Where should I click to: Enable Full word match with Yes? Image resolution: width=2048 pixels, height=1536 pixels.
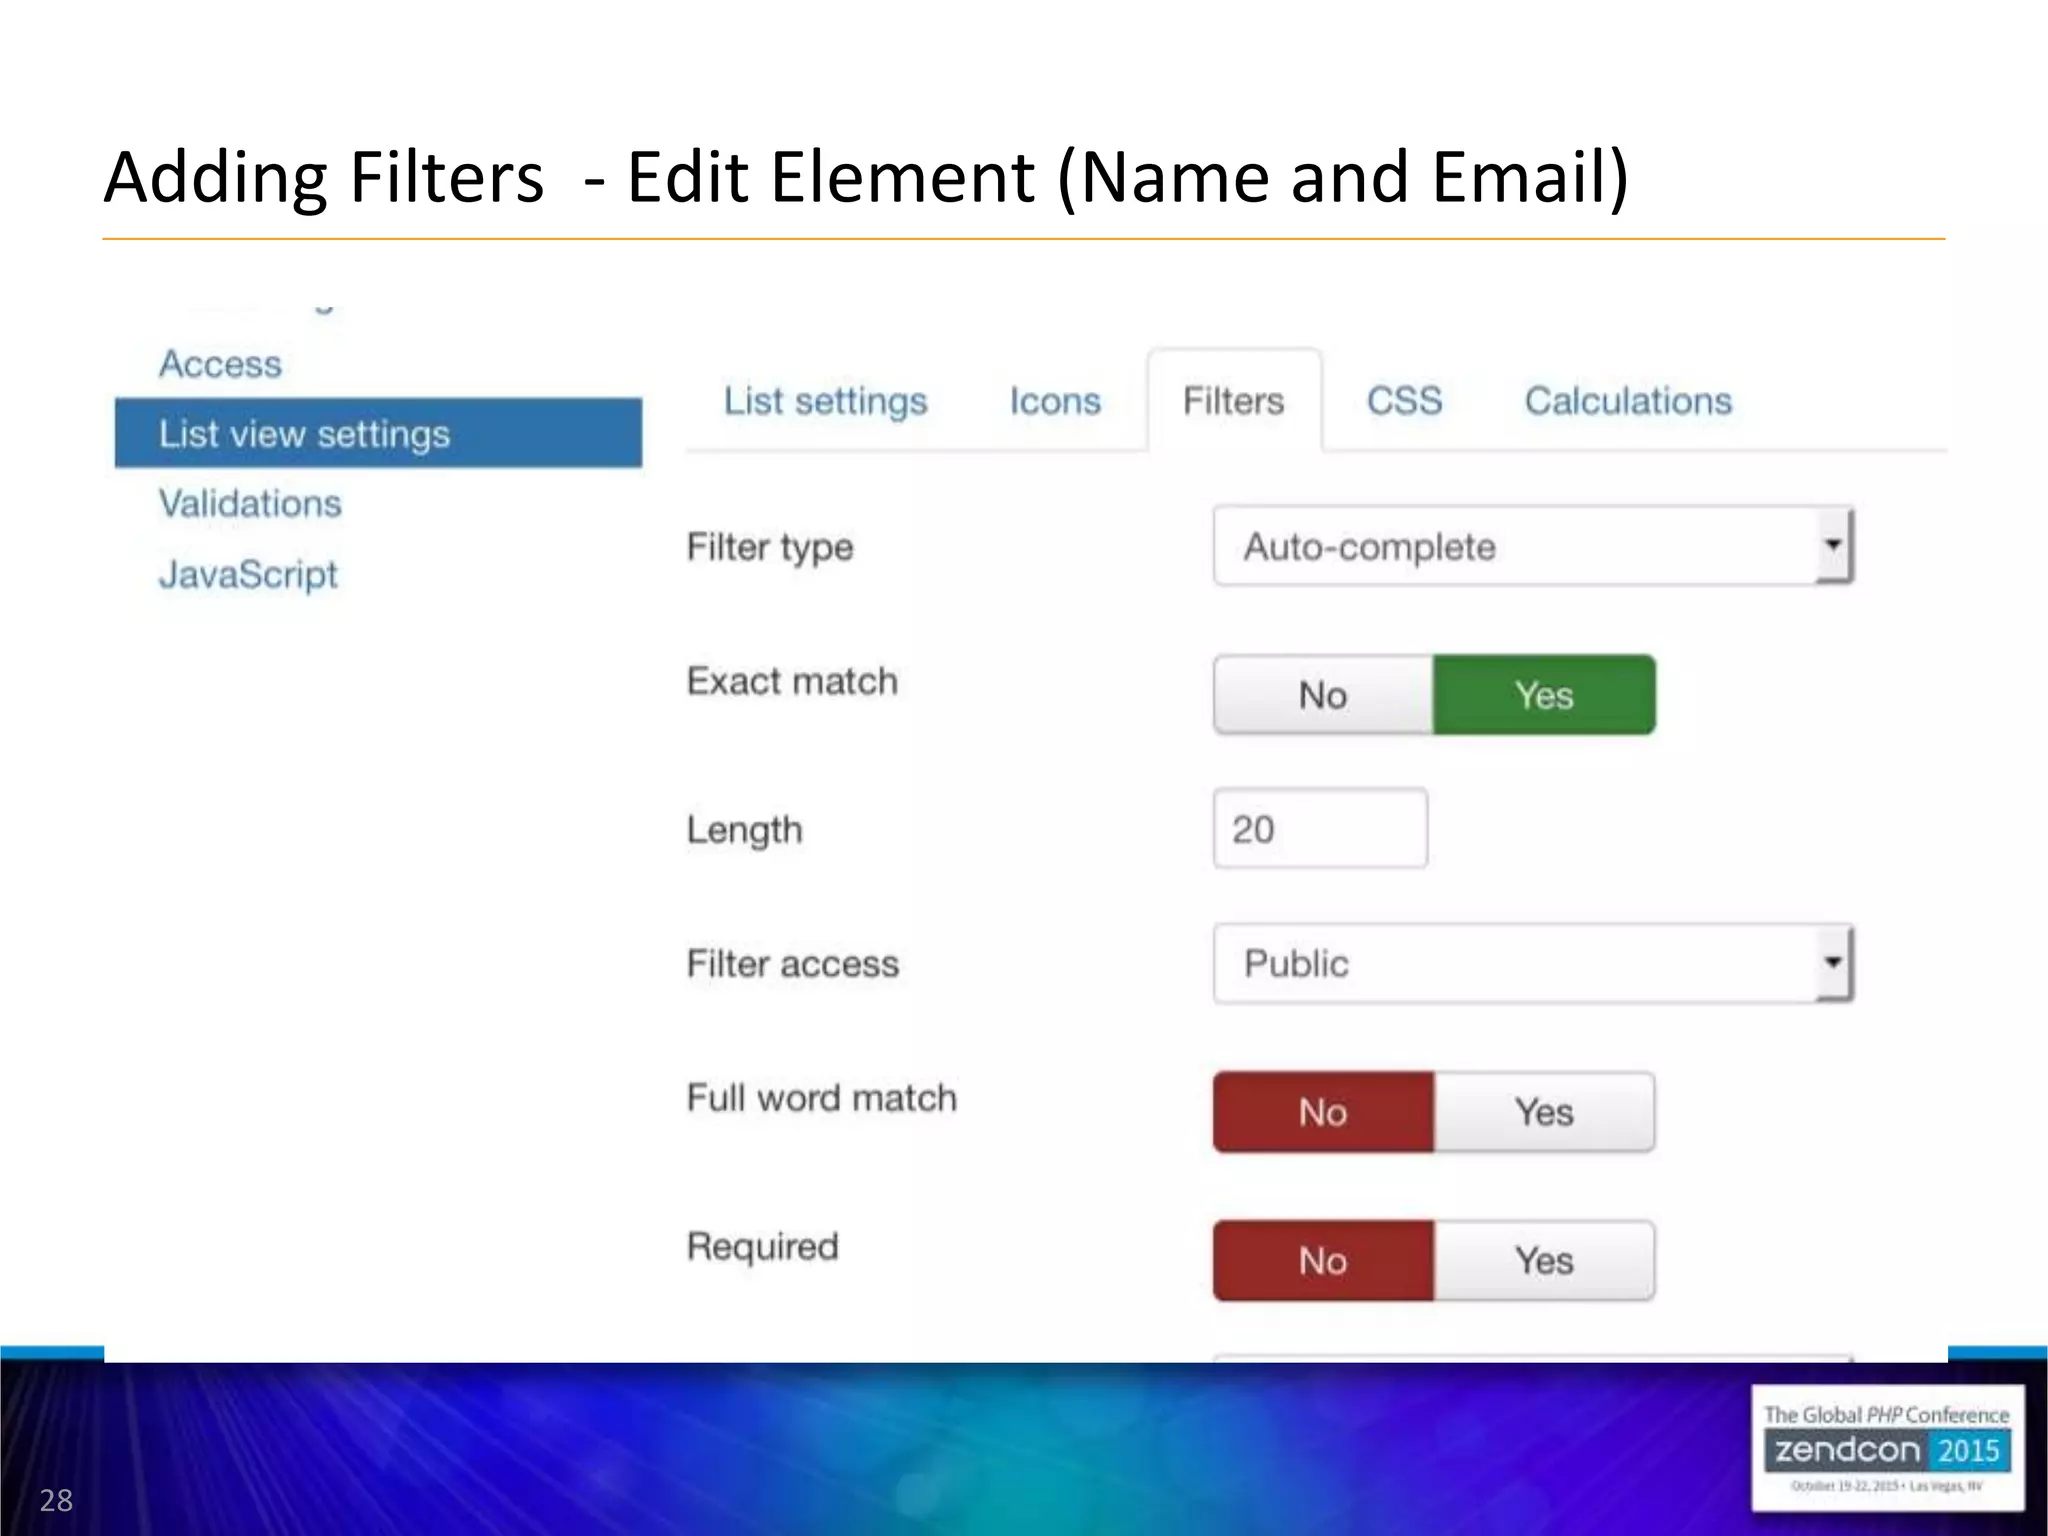coord(1544,1112)
